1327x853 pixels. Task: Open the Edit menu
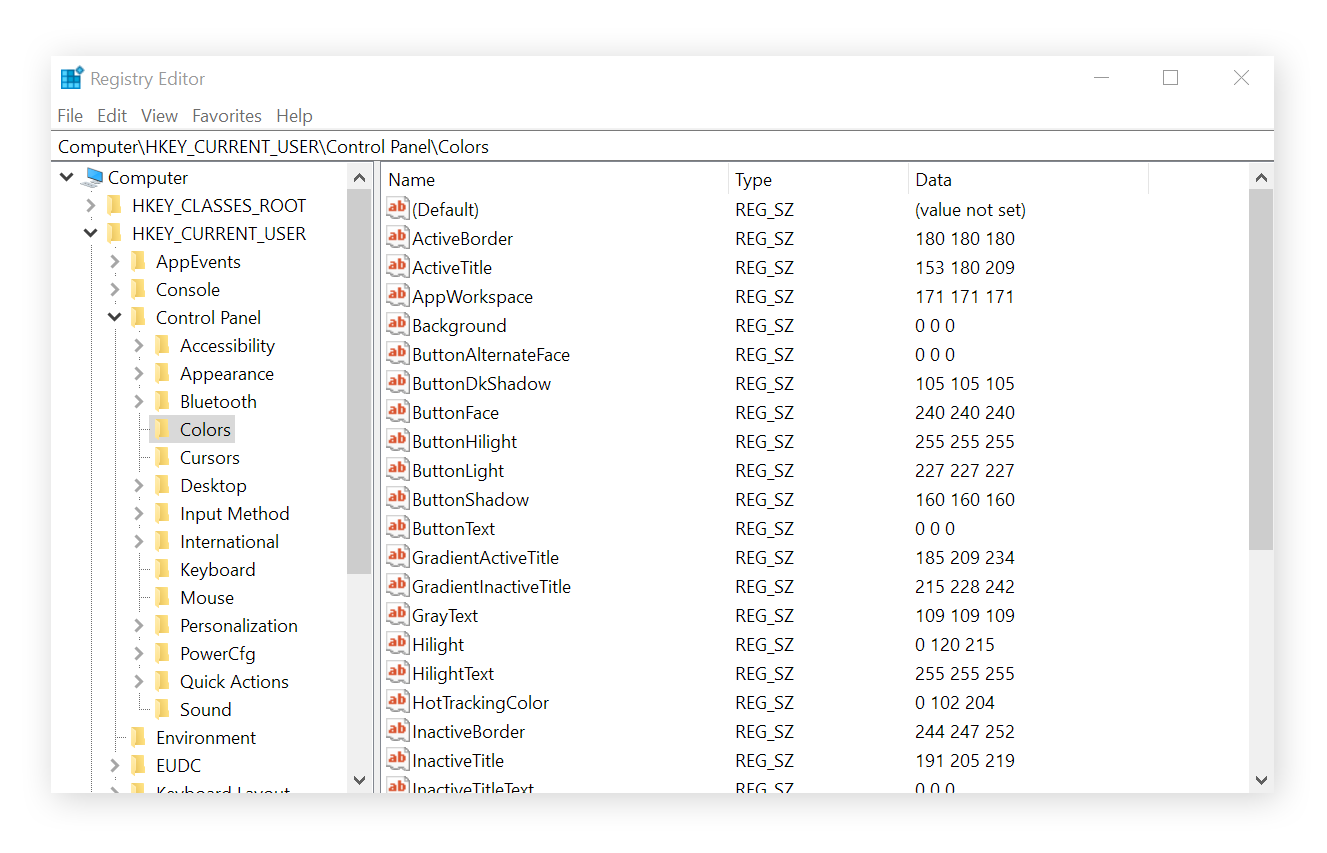tap(111, 116)
